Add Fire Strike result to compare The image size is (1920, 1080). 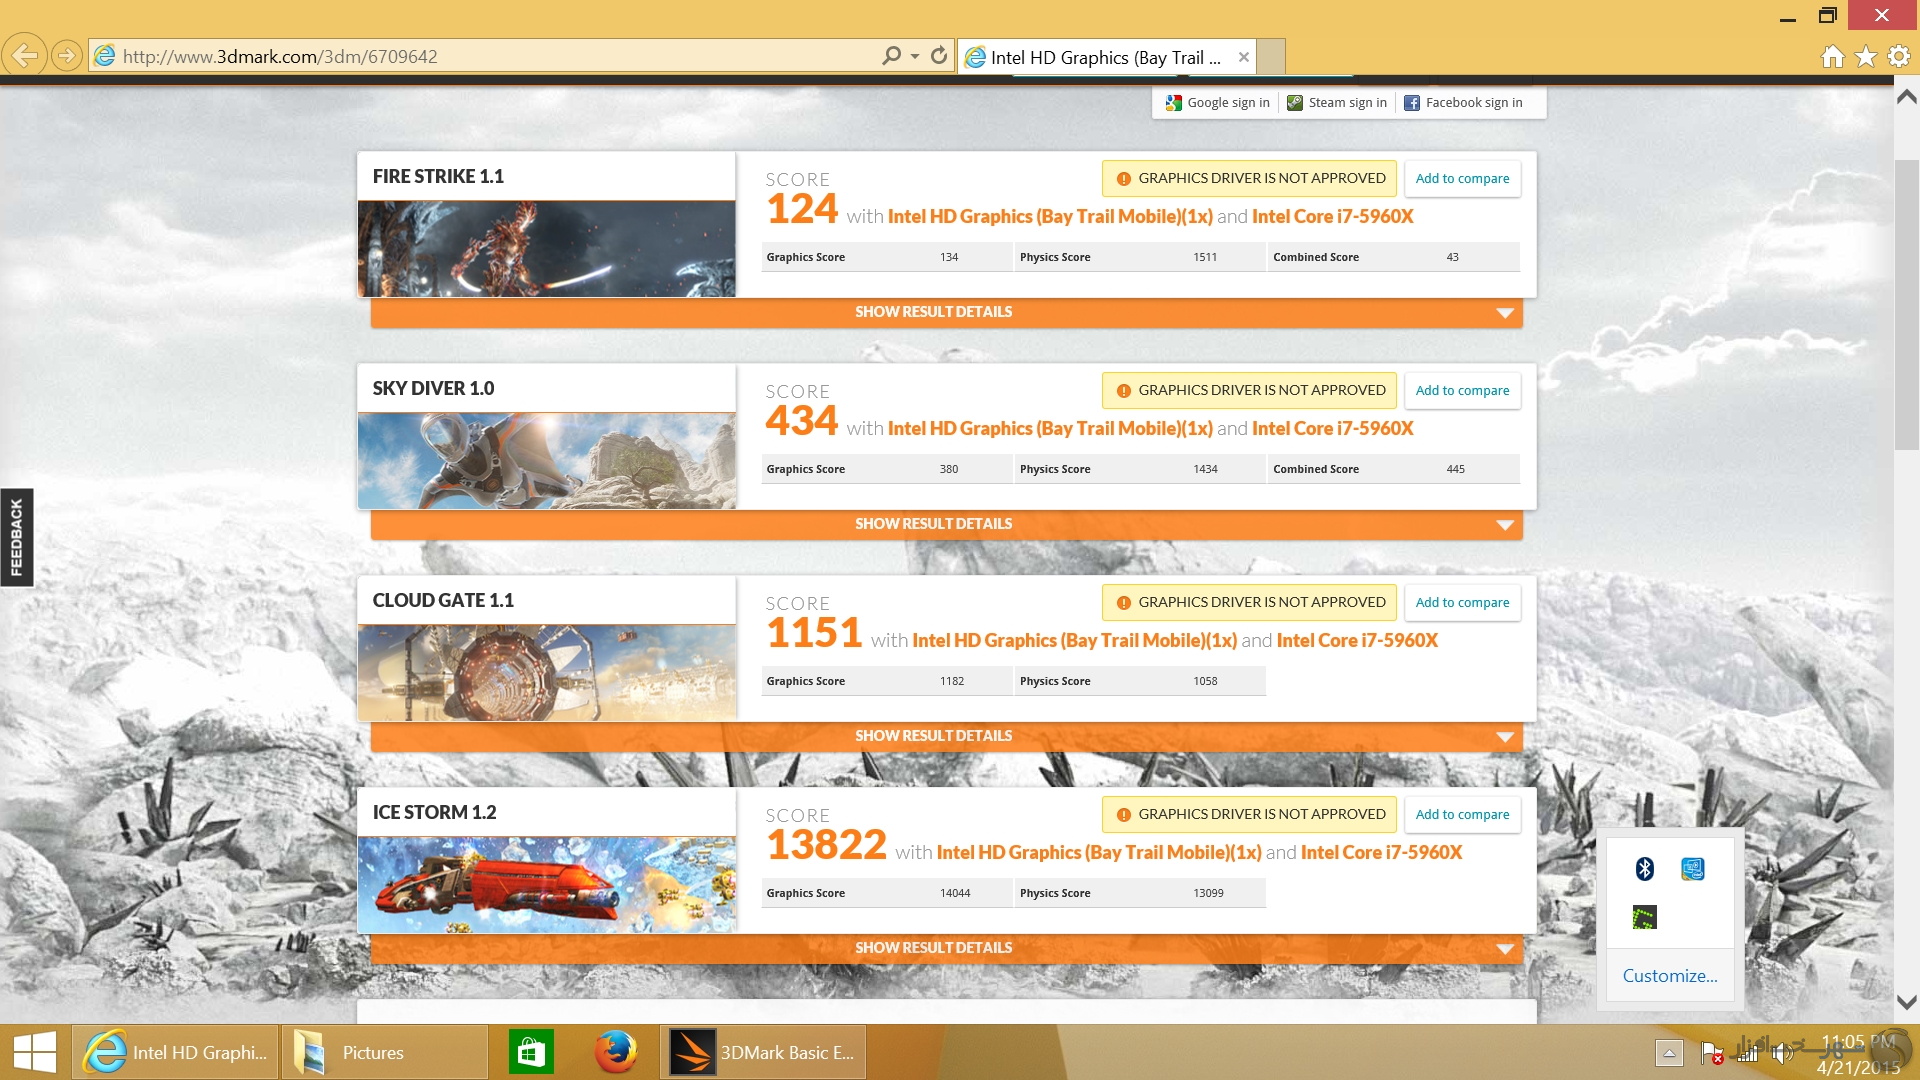click(x=1462, y=179)
